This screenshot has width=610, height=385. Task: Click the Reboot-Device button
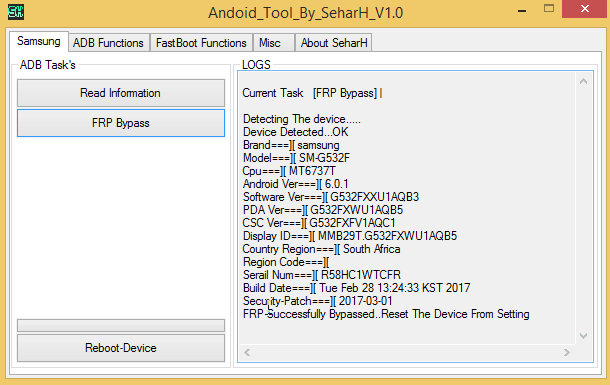(x=121, y=348)
